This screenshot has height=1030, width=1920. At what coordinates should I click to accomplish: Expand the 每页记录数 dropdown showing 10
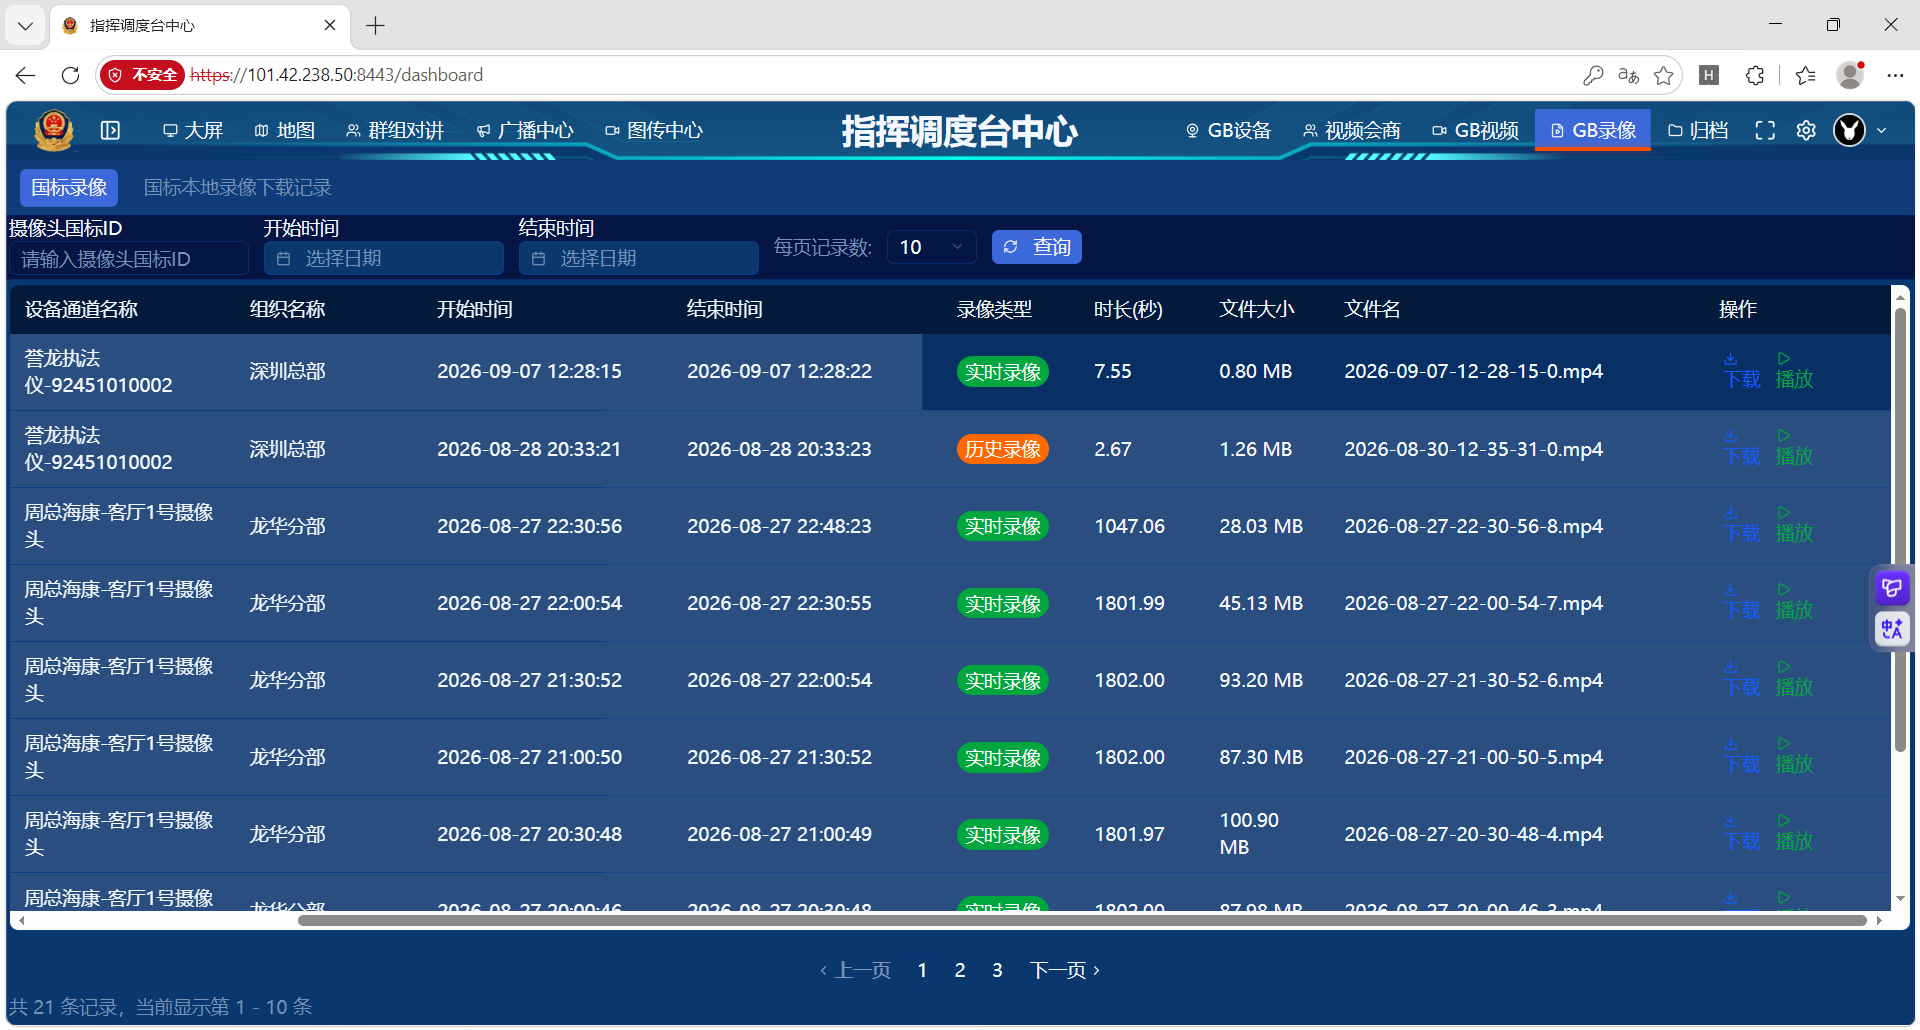pos(932,247)
